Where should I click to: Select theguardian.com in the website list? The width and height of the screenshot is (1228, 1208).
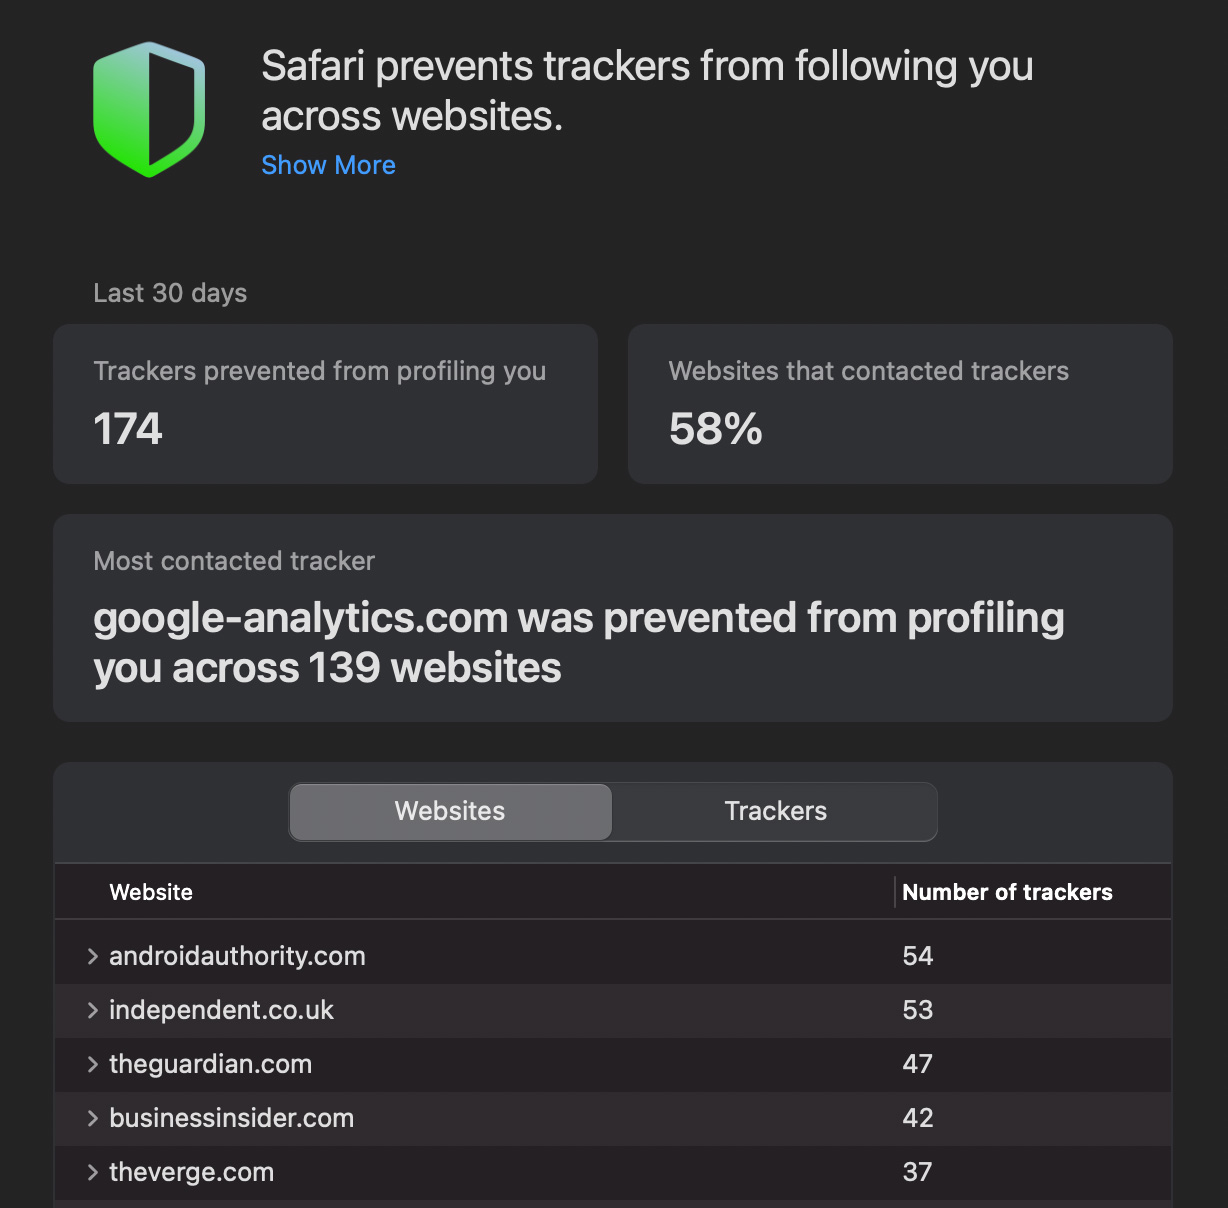(x=210, y=1064)
